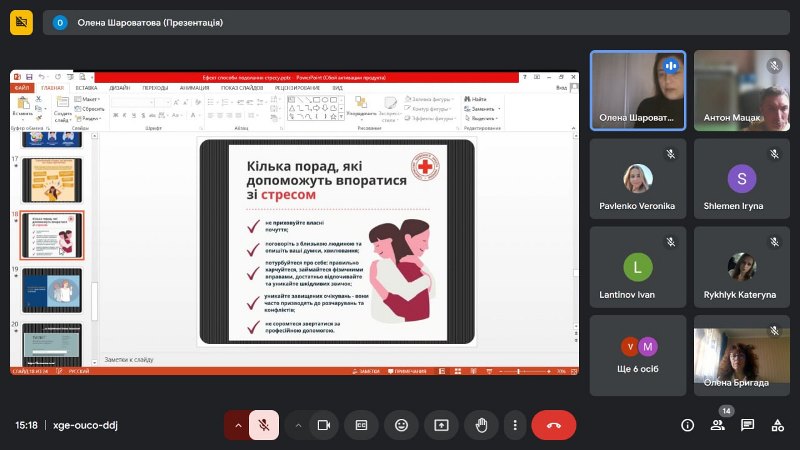
Task: Show the participants list
Action: [x=717, y=425]
